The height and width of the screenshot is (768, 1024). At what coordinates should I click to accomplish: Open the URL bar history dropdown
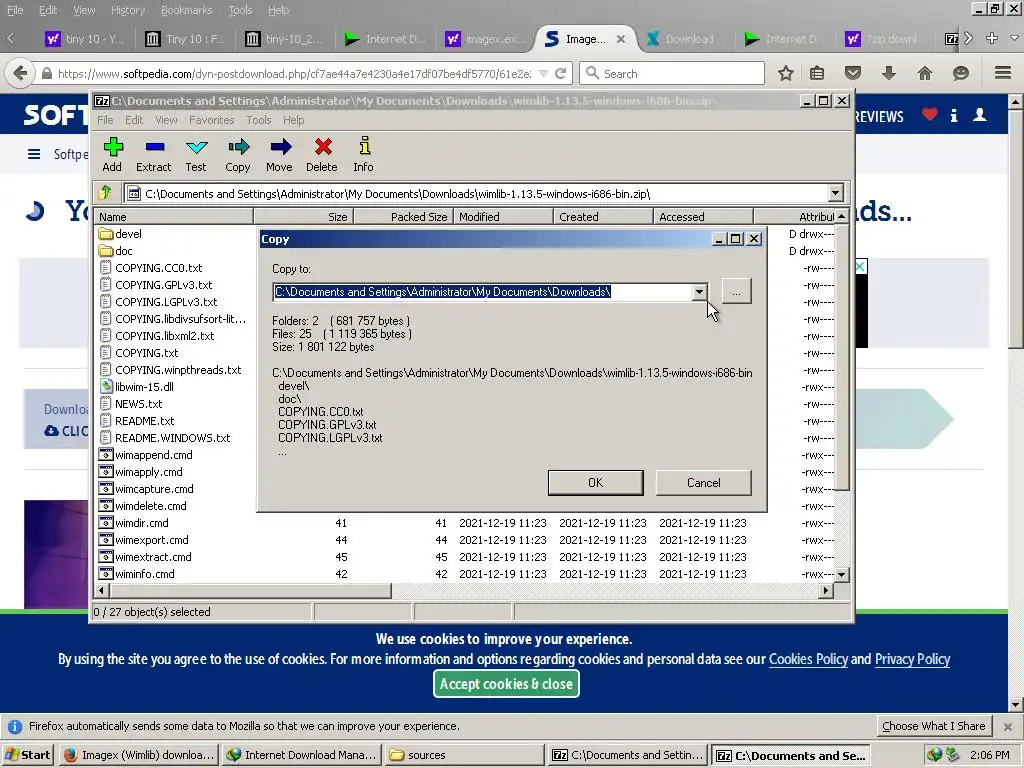point(543,74)
